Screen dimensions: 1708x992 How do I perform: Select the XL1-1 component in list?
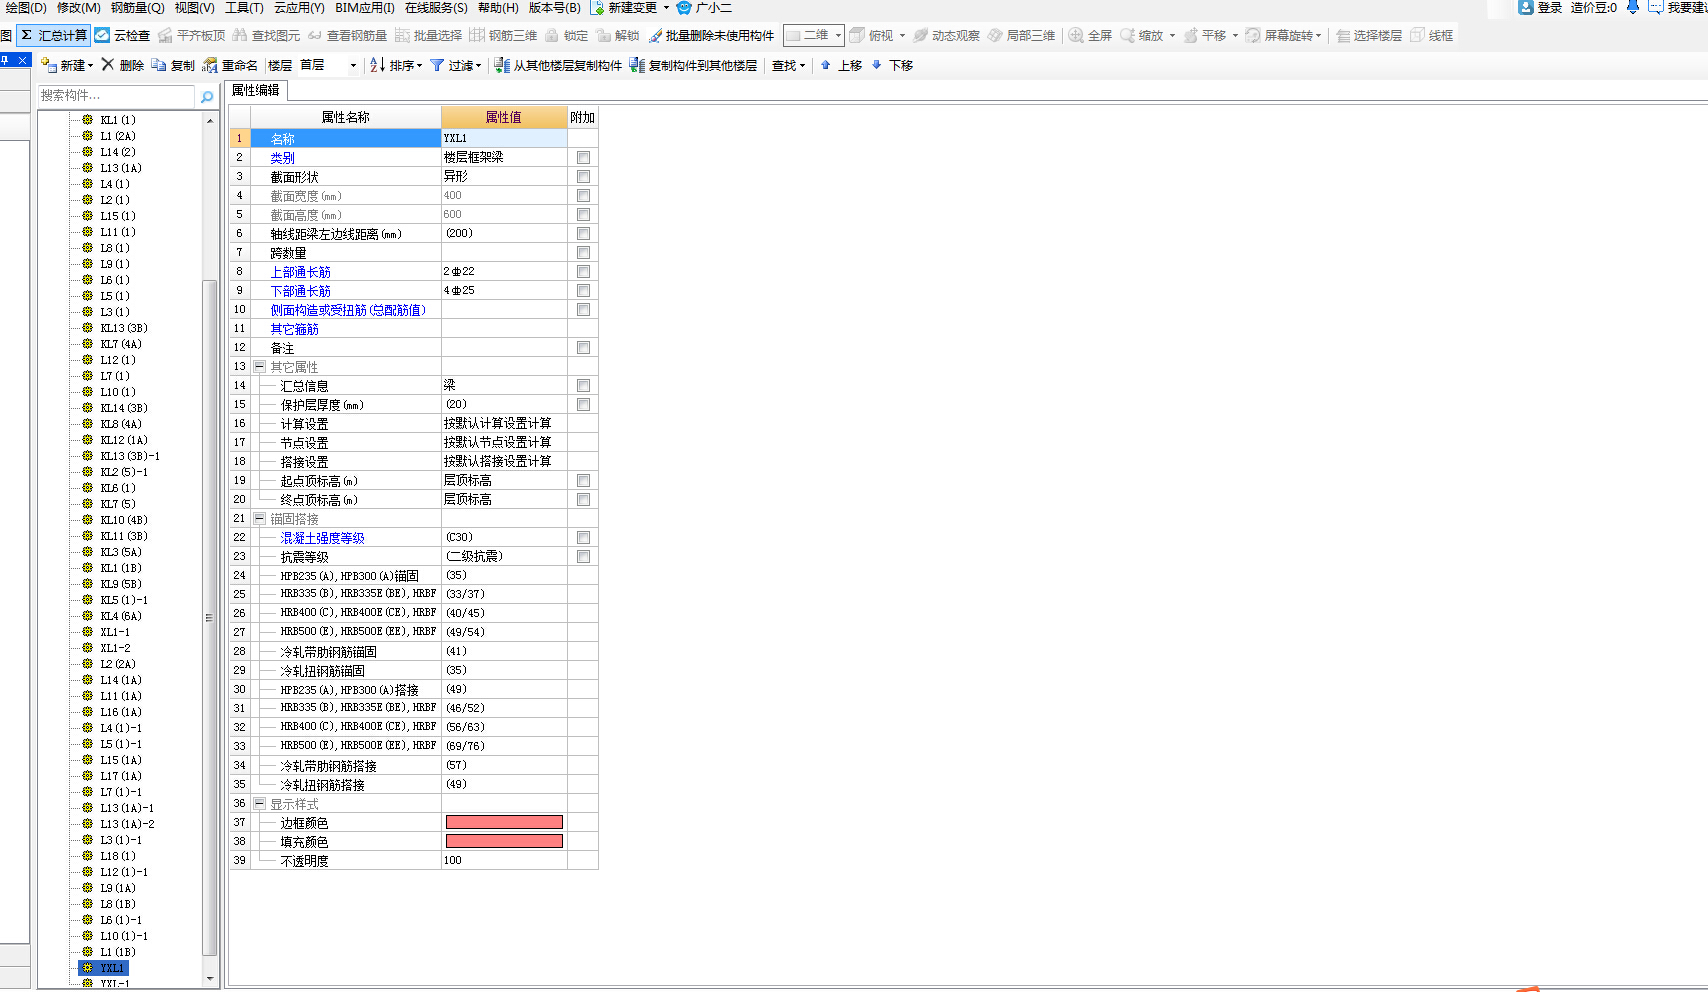tap(115, 632)
